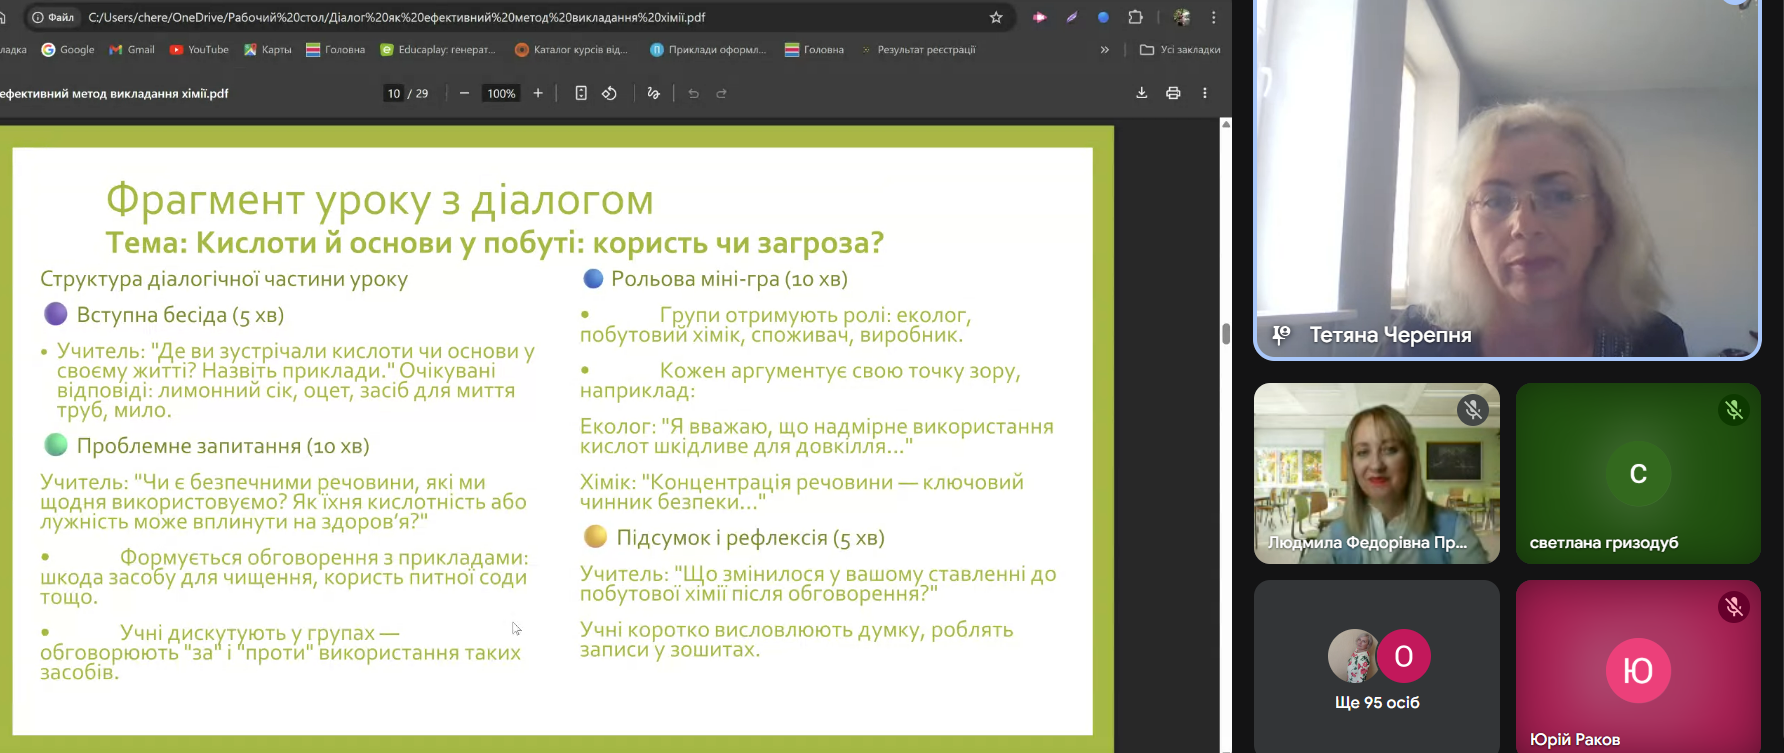1784x753 pixels.
Task: Bookmark this page with the star icon
Action: pyautogui.click(x=996, y=17)
